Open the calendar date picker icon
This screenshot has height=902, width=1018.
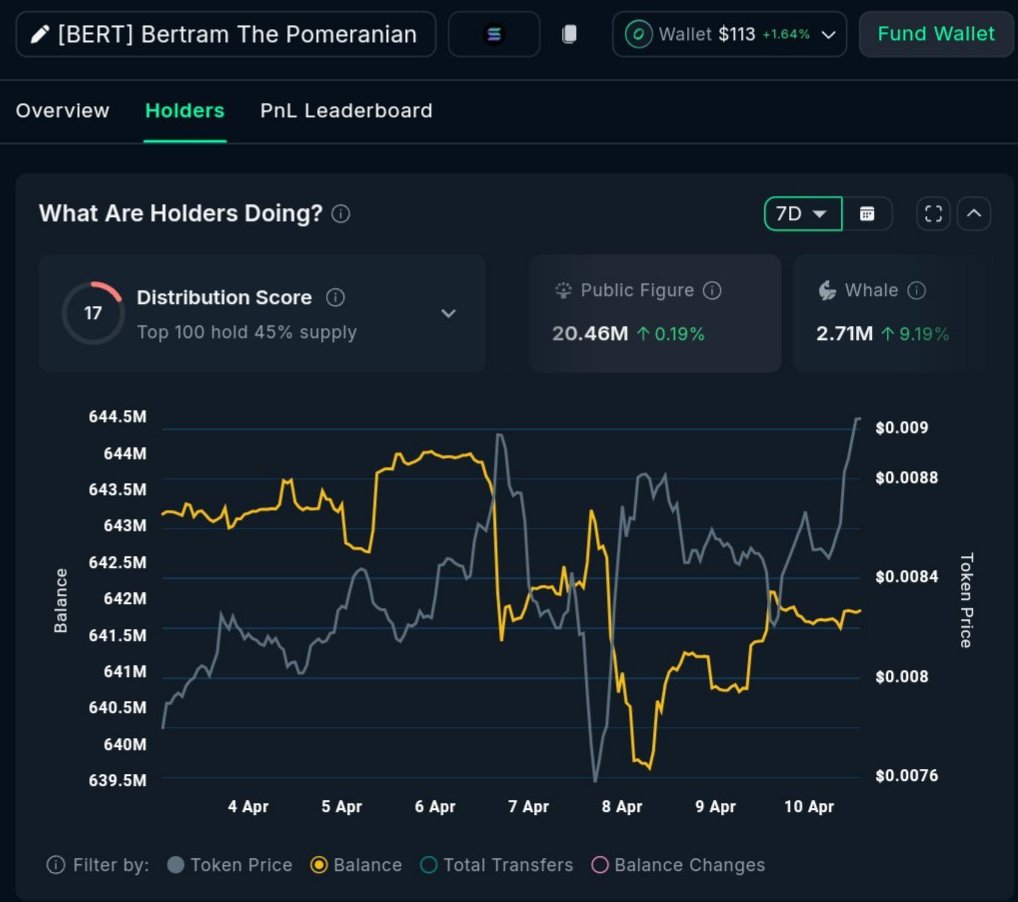pyautogui.click(x=867, y=214)
